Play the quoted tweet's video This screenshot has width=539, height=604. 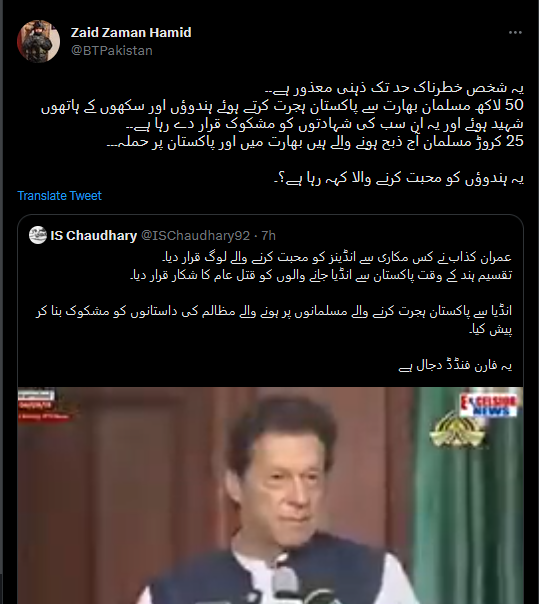(270, 495)
